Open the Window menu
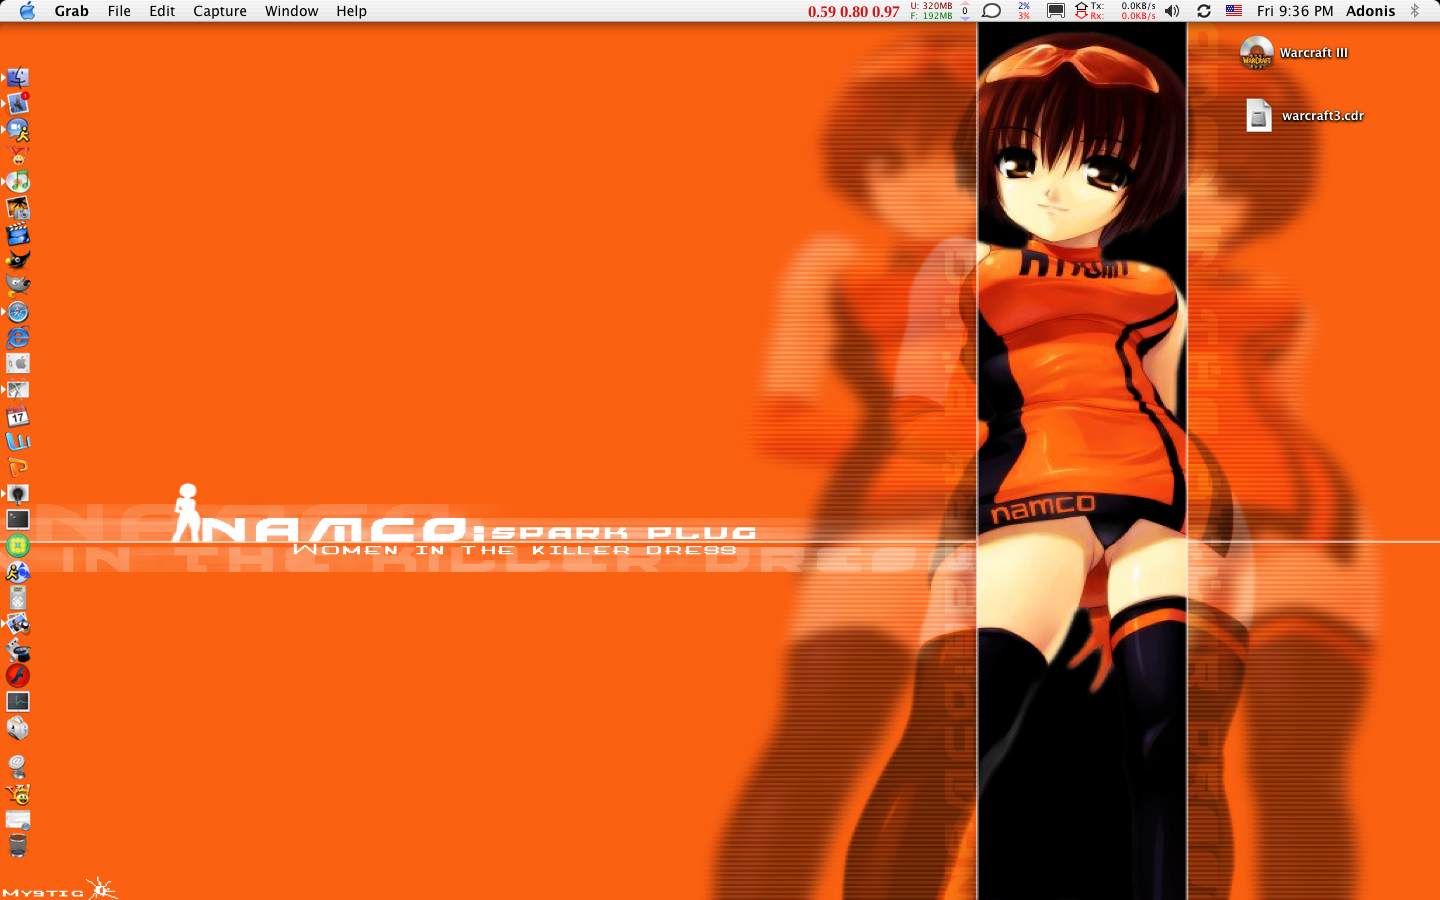The width and height of the screenshot is (1440, 900). (x=291, y=11)
